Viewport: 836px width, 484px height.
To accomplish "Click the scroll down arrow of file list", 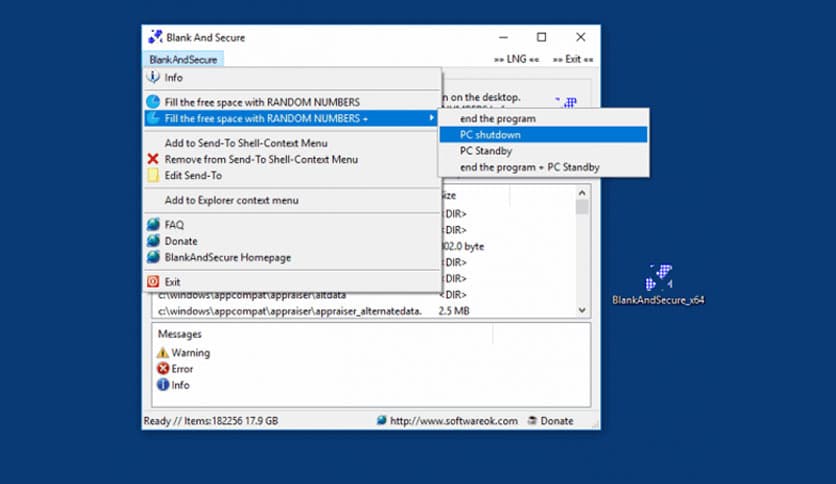I will pos(582,310).
